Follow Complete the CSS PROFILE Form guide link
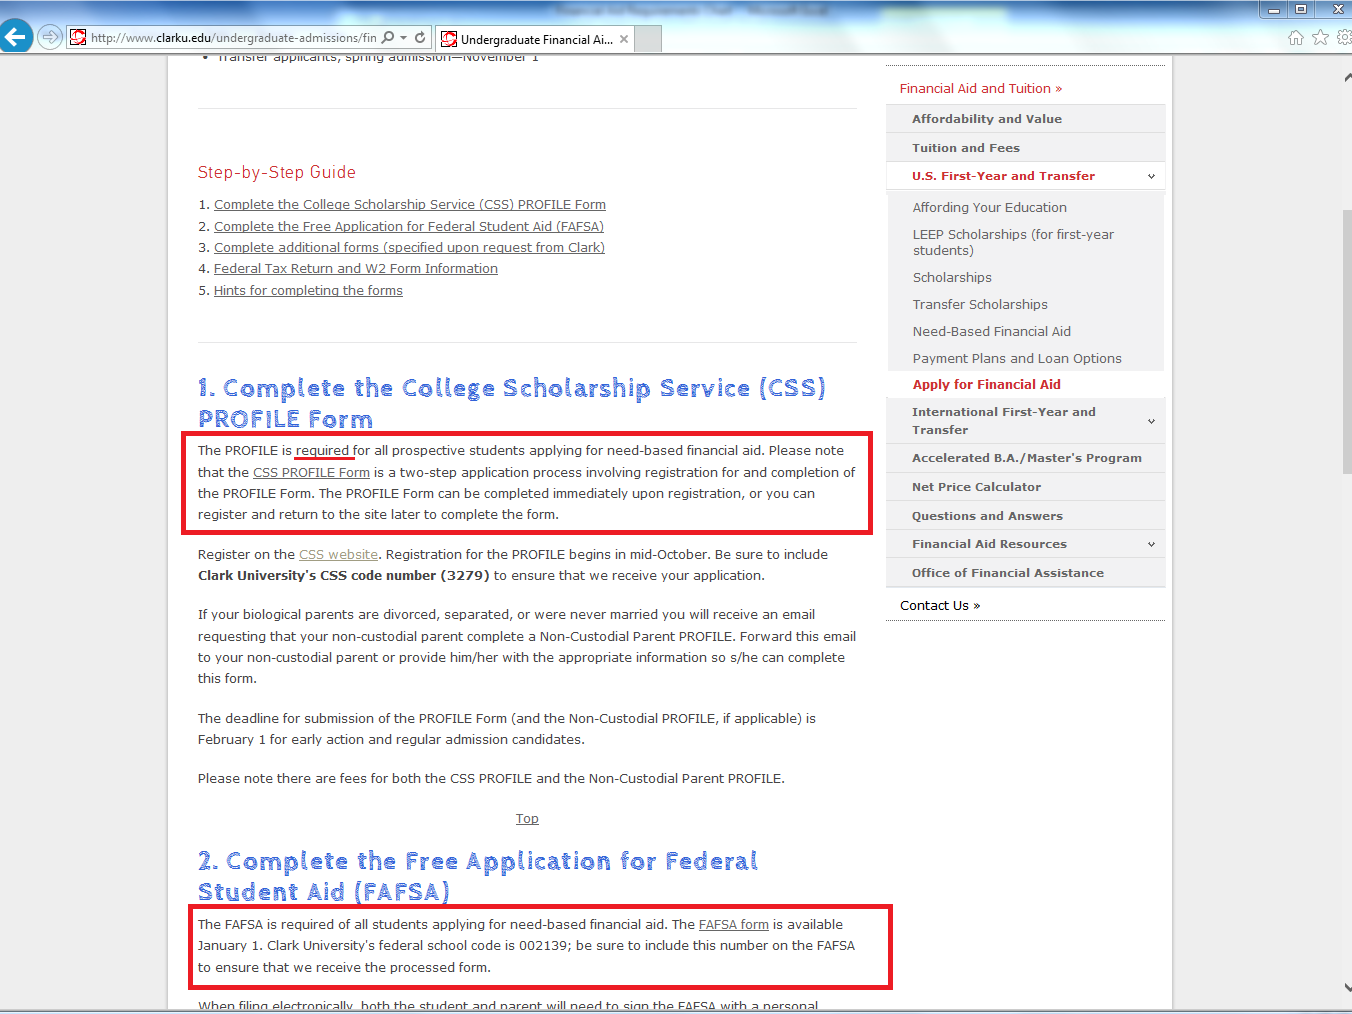Image resolution: width=1352 pixels, height=1014 pixels. click(x=410, y=204)
